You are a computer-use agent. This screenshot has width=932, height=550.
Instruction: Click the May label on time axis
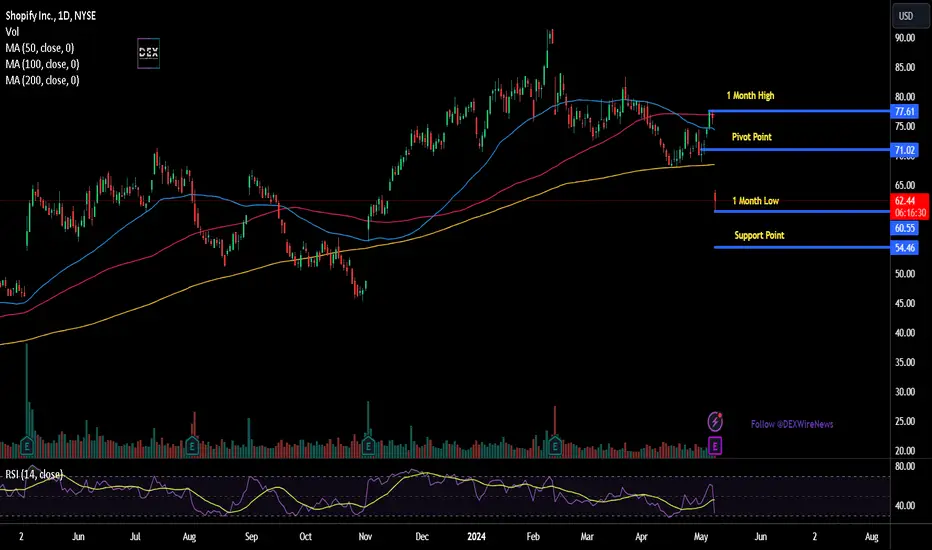pyautogui.click(x=701, y=536)
